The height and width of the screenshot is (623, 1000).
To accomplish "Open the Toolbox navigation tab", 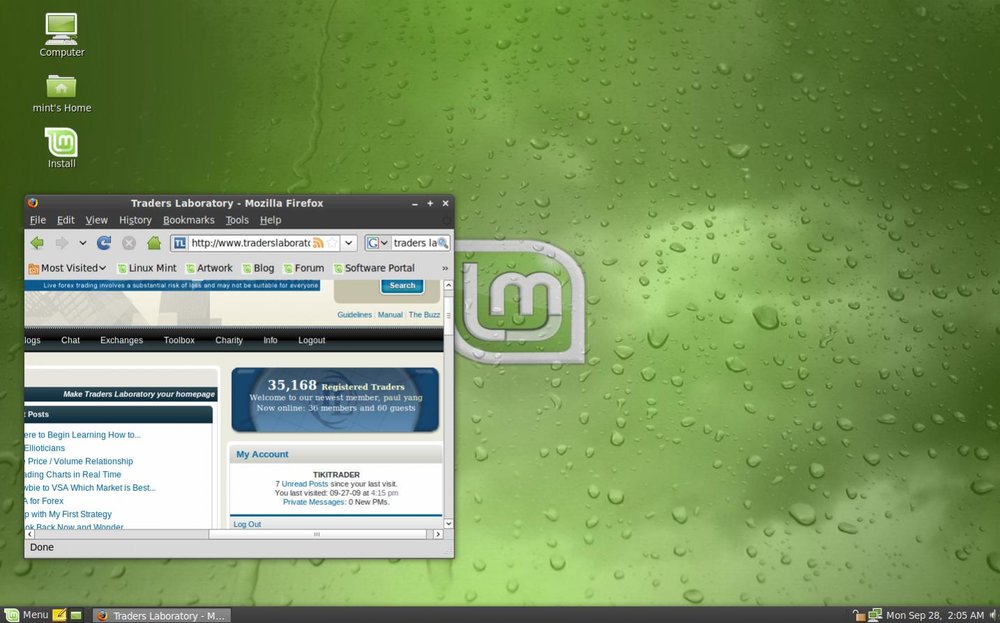I will pos(179,341).
